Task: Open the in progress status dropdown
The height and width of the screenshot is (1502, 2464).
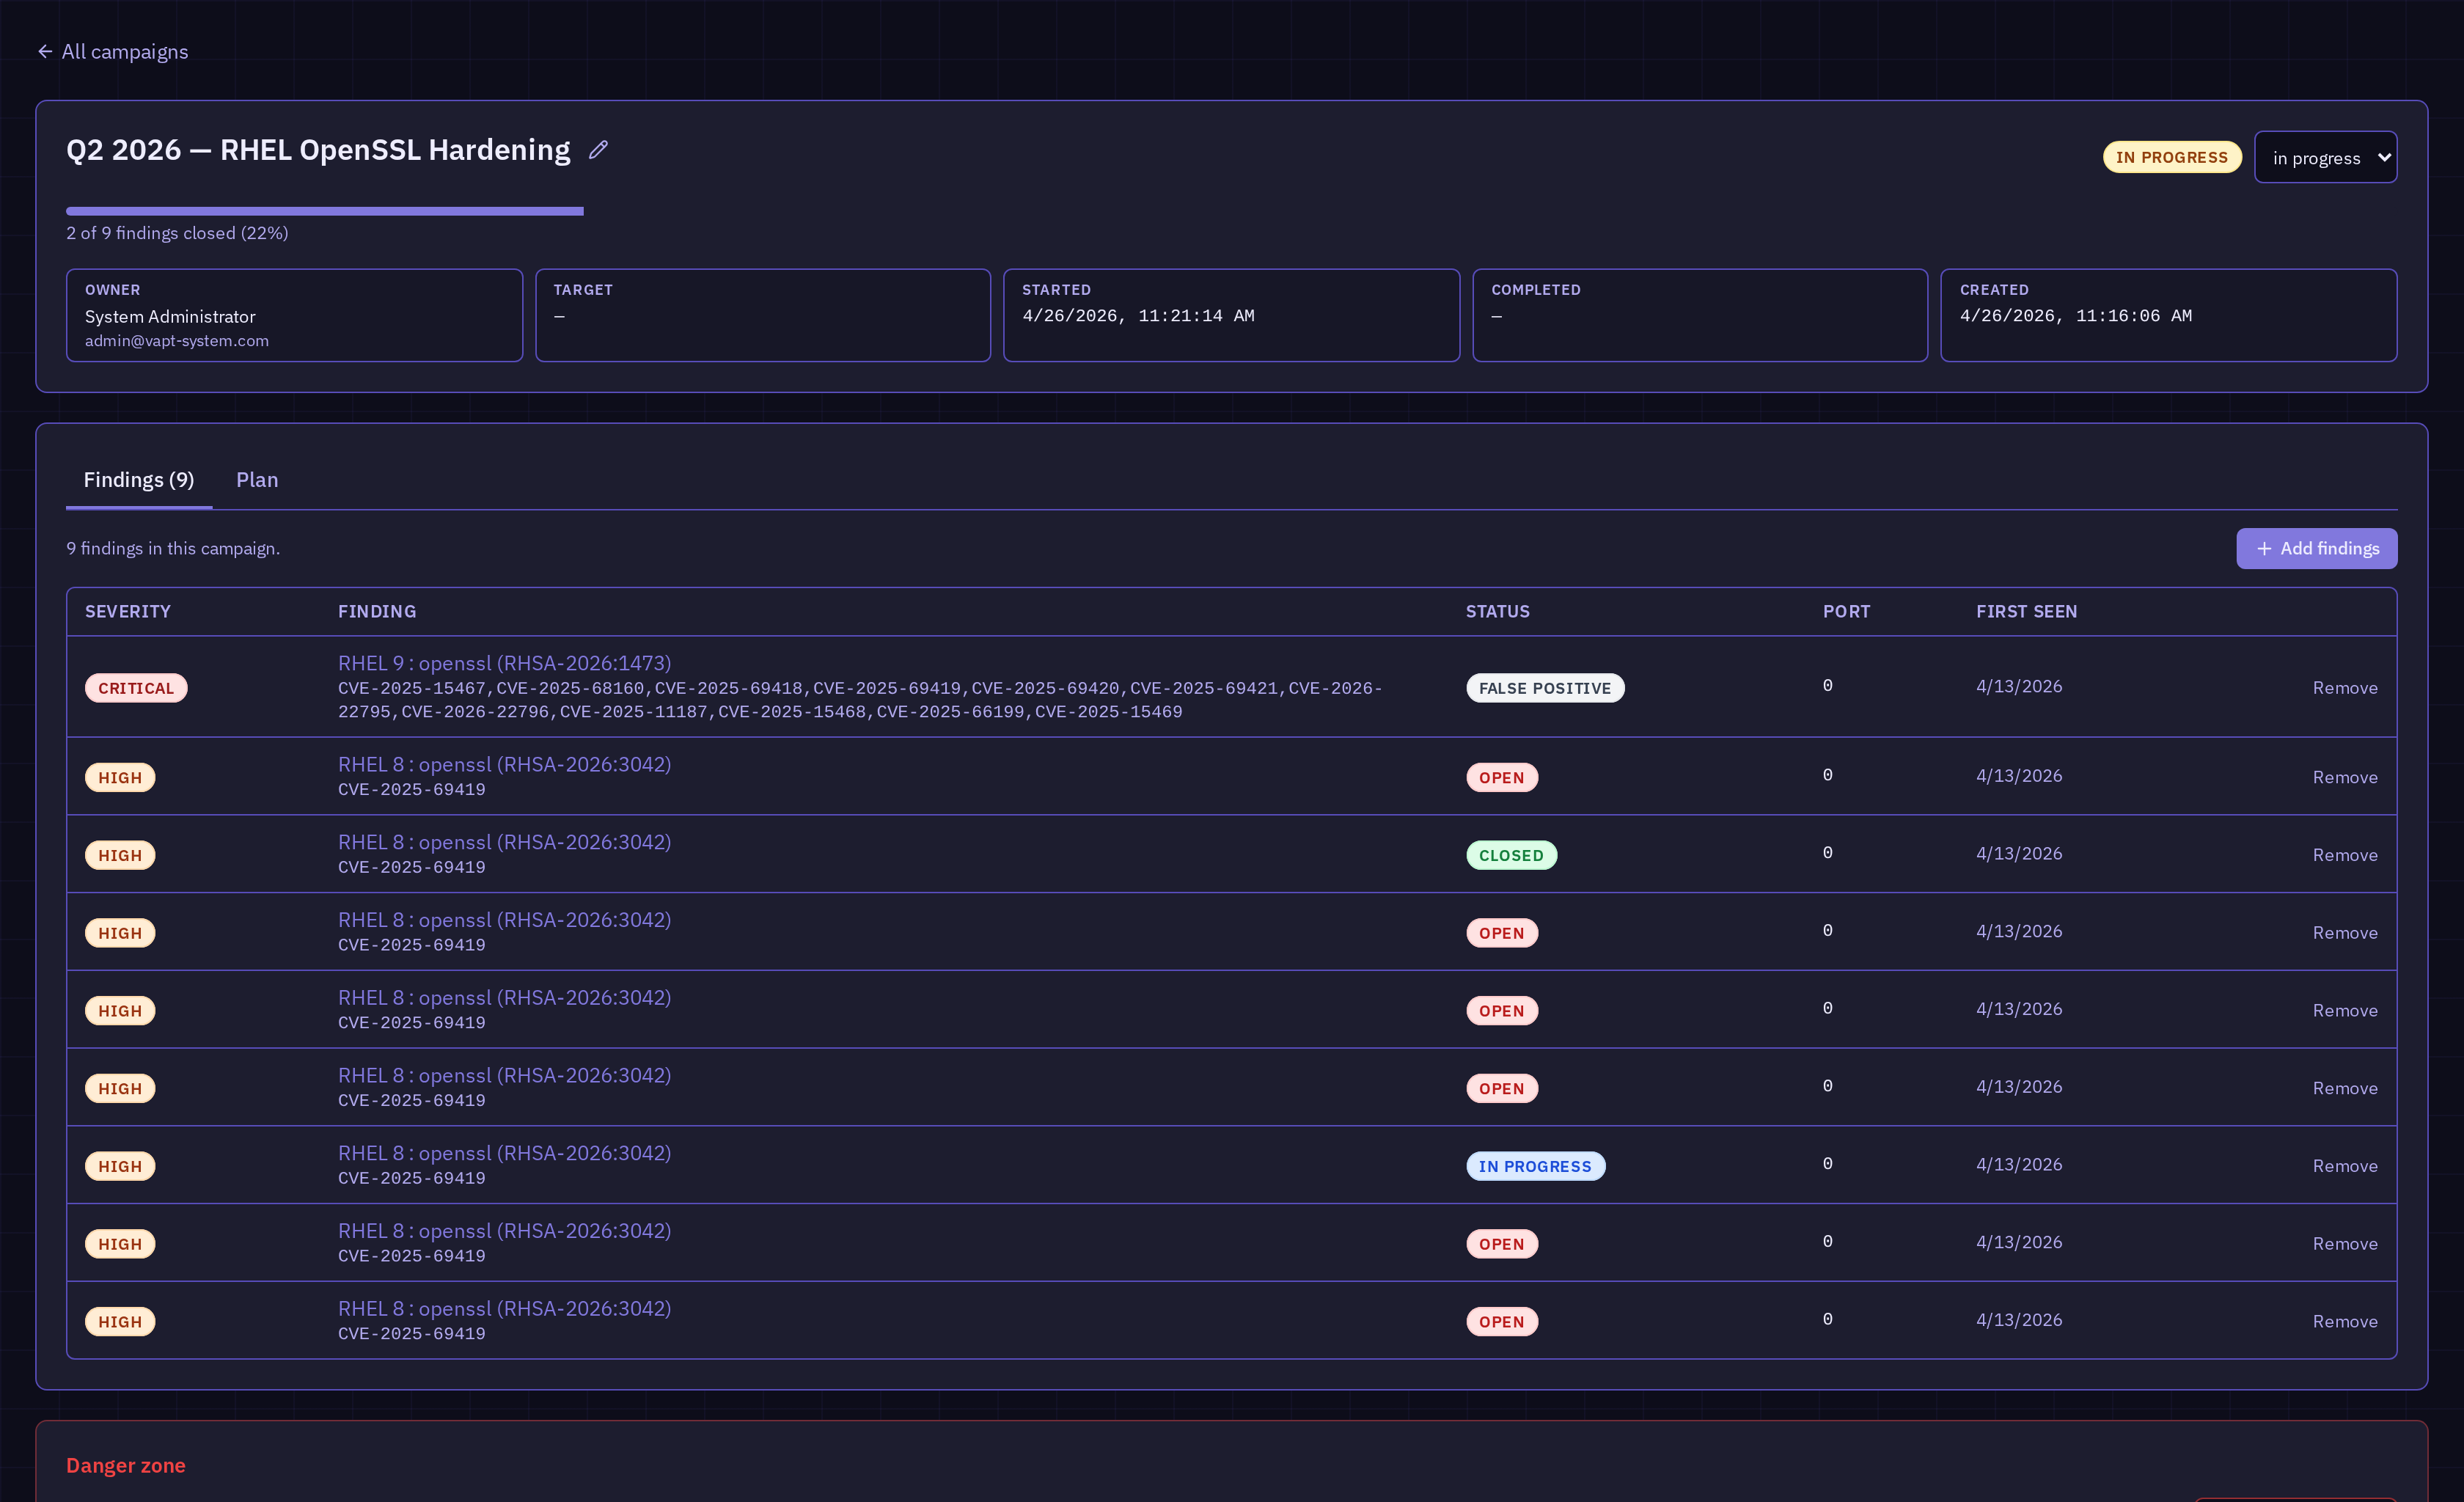Action: click(2325, 157)
